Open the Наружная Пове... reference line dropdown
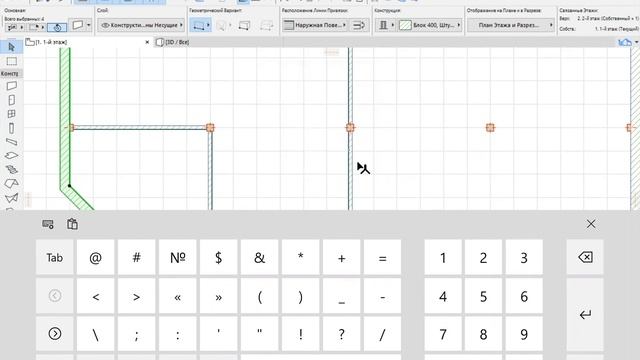 [315, 25]
